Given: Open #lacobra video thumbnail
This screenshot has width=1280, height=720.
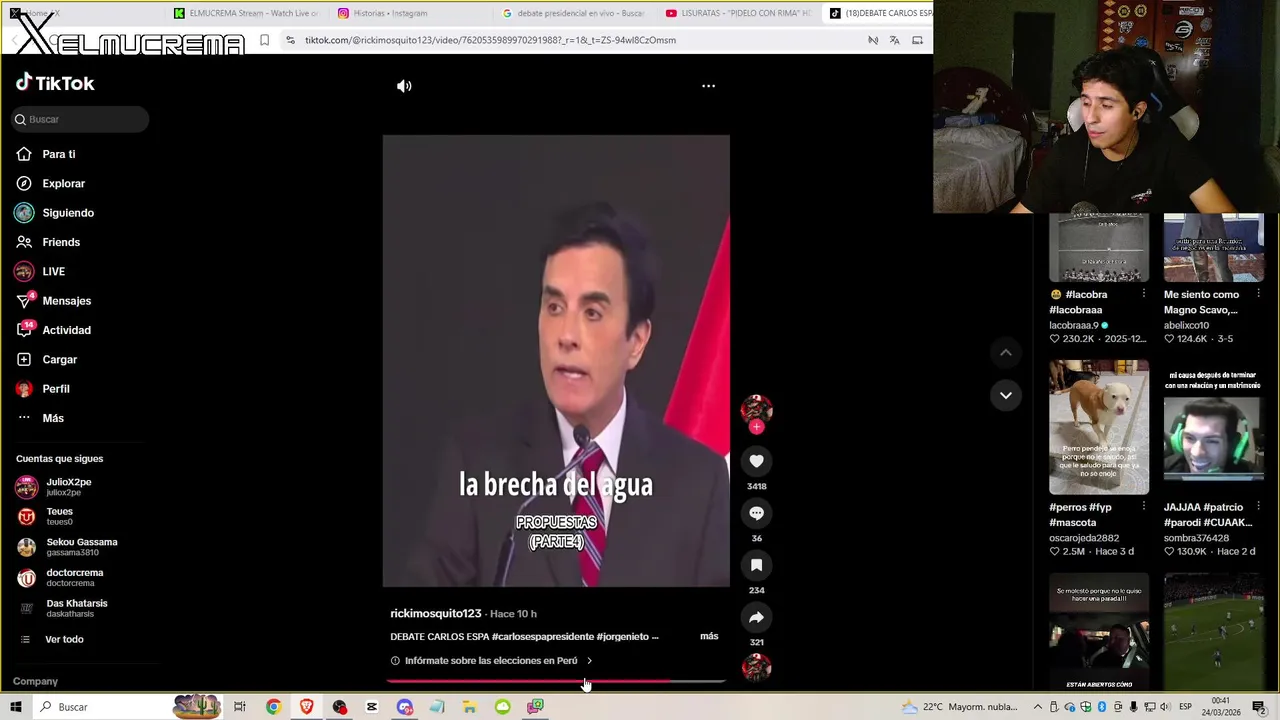Looking at the screenshot, I should [1098, 247].
